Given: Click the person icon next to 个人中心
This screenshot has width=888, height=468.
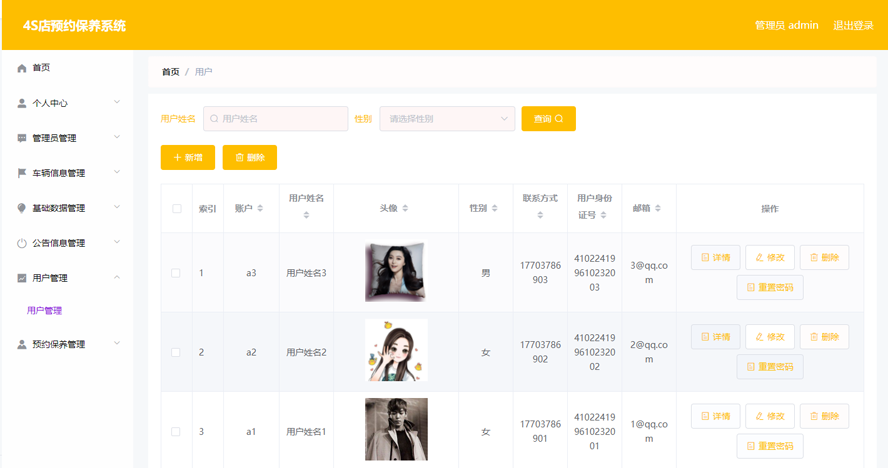Looking at the screenshot, I should pyautogui.click(x=22, y=103).
